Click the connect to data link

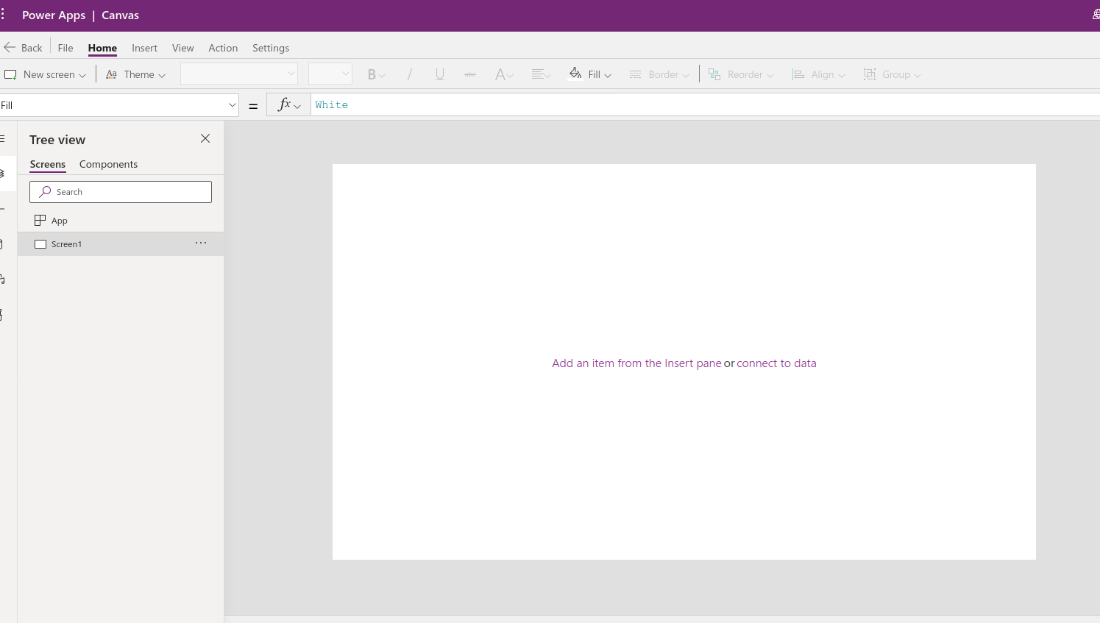(x=777, y=363)
